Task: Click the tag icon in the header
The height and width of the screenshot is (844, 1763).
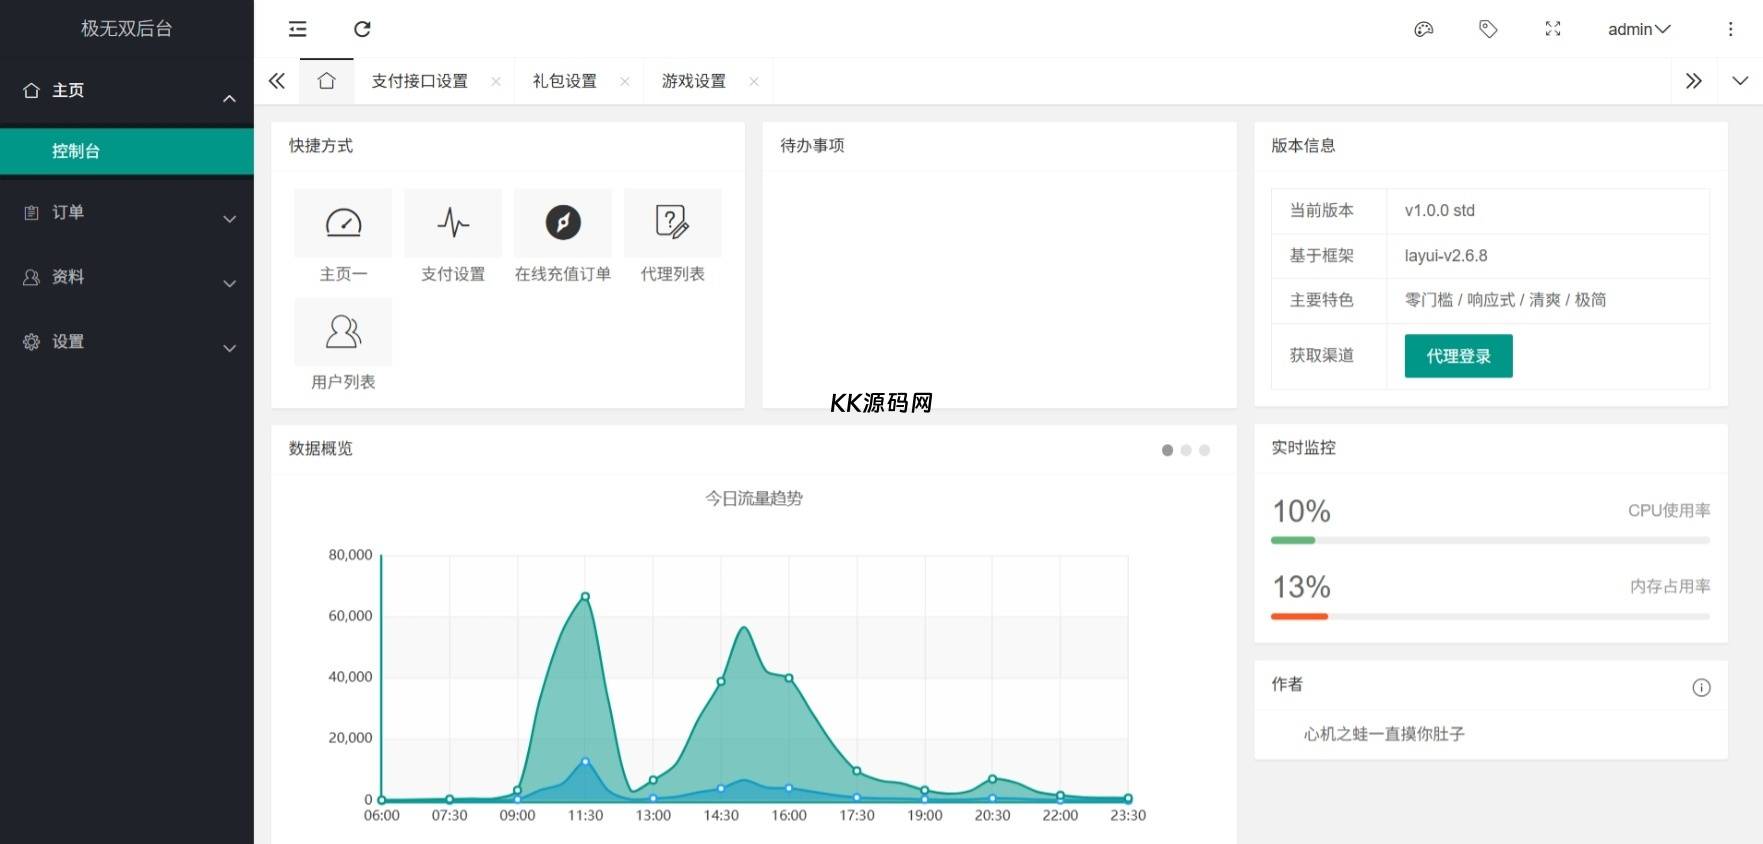Action: pyautogui.click(x=1488, y=29)
